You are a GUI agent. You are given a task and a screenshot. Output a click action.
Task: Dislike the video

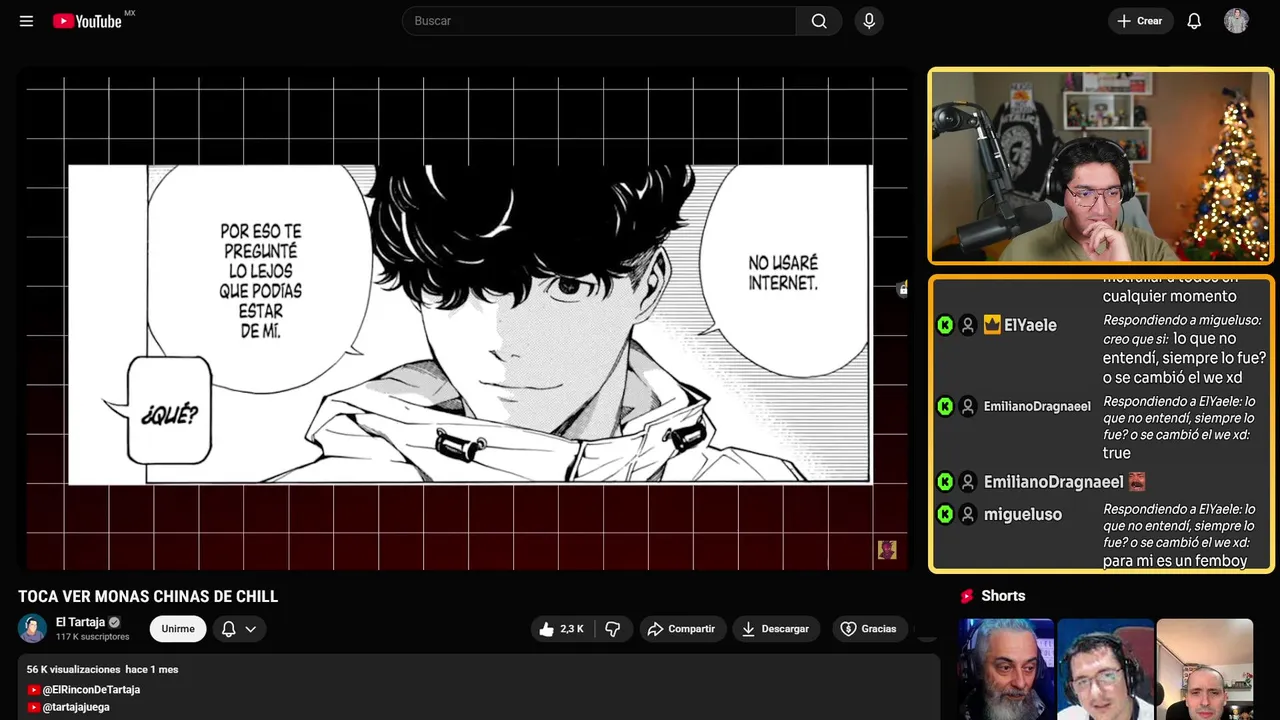(613, 629)
